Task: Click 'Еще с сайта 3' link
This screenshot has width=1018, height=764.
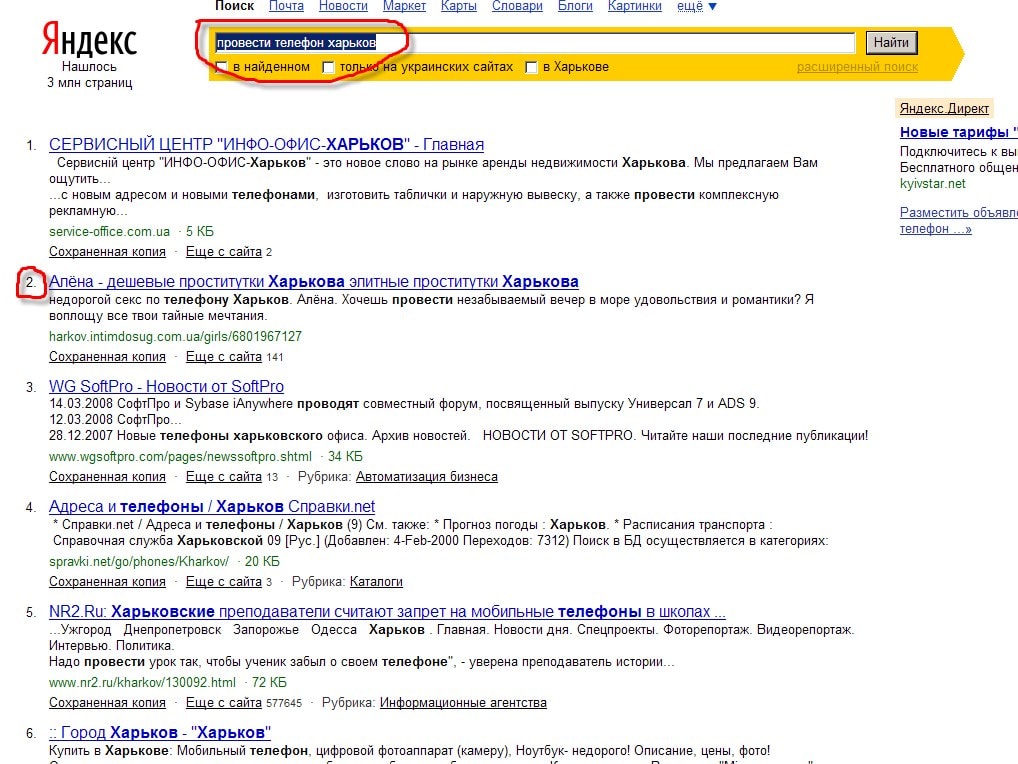Action: point(229,582)
